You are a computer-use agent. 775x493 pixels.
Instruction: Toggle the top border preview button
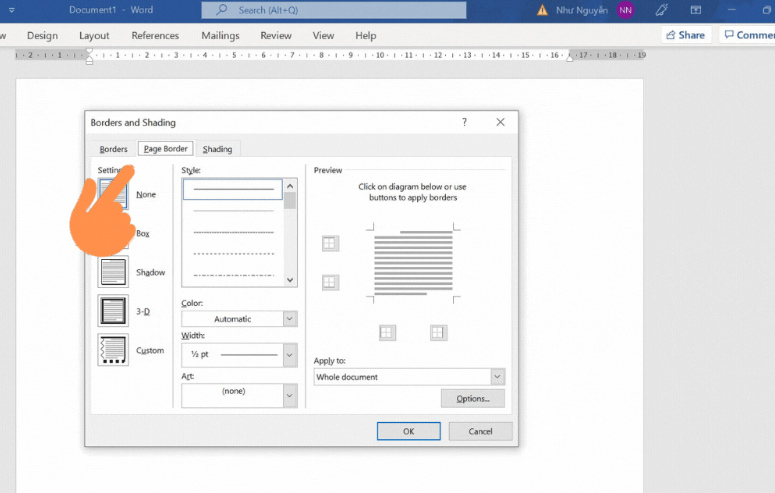pos(330,243)
